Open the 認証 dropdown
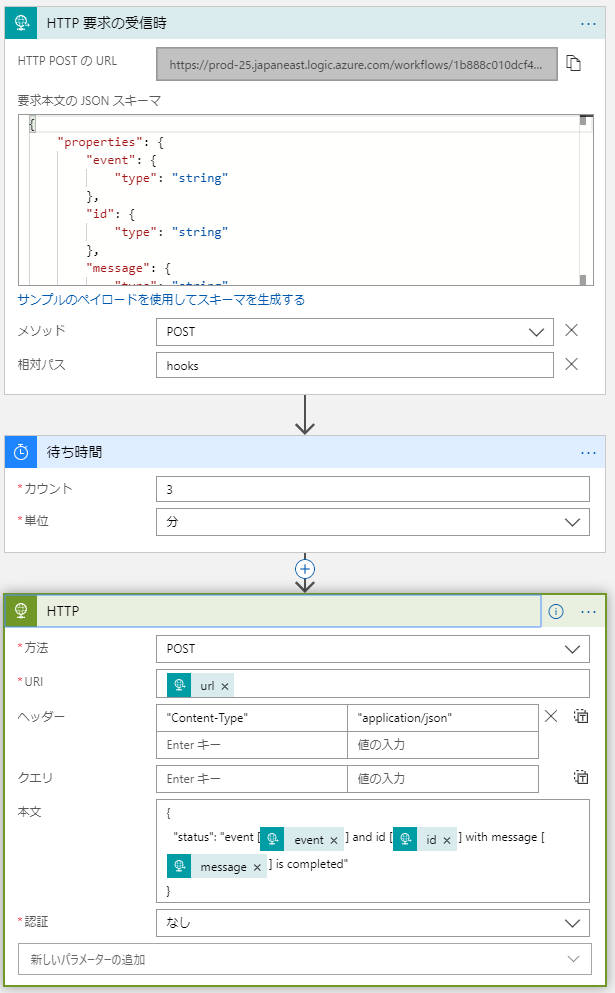The width and height of the screenshot is (615, 993). (372, 923)
